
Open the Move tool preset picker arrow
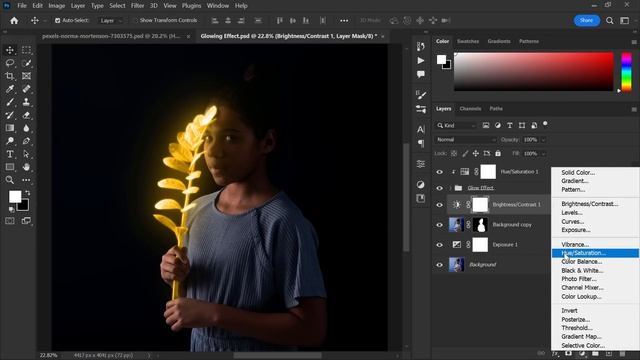point(45,20)
